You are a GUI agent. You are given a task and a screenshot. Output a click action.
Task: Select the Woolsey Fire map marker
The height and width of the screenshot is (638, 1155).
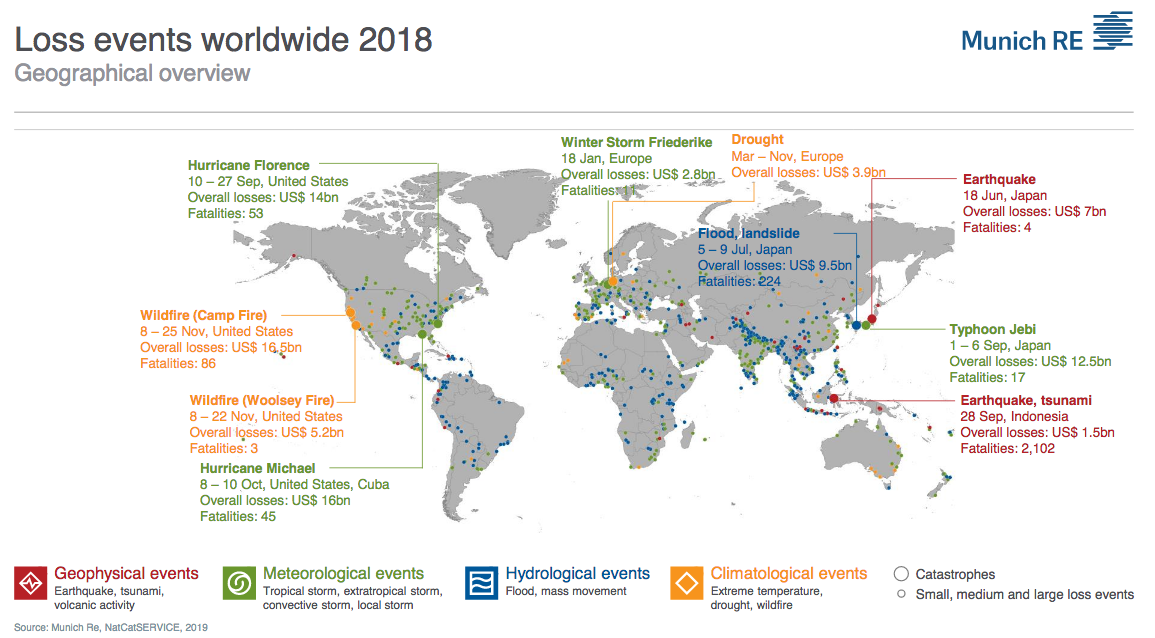(x=356, y=325)
